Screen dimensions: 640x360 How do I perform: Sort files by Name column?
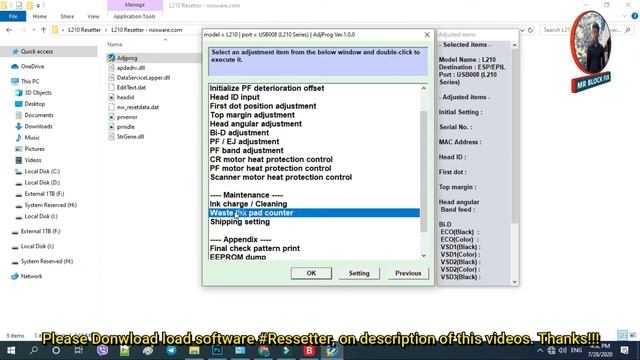115,44
